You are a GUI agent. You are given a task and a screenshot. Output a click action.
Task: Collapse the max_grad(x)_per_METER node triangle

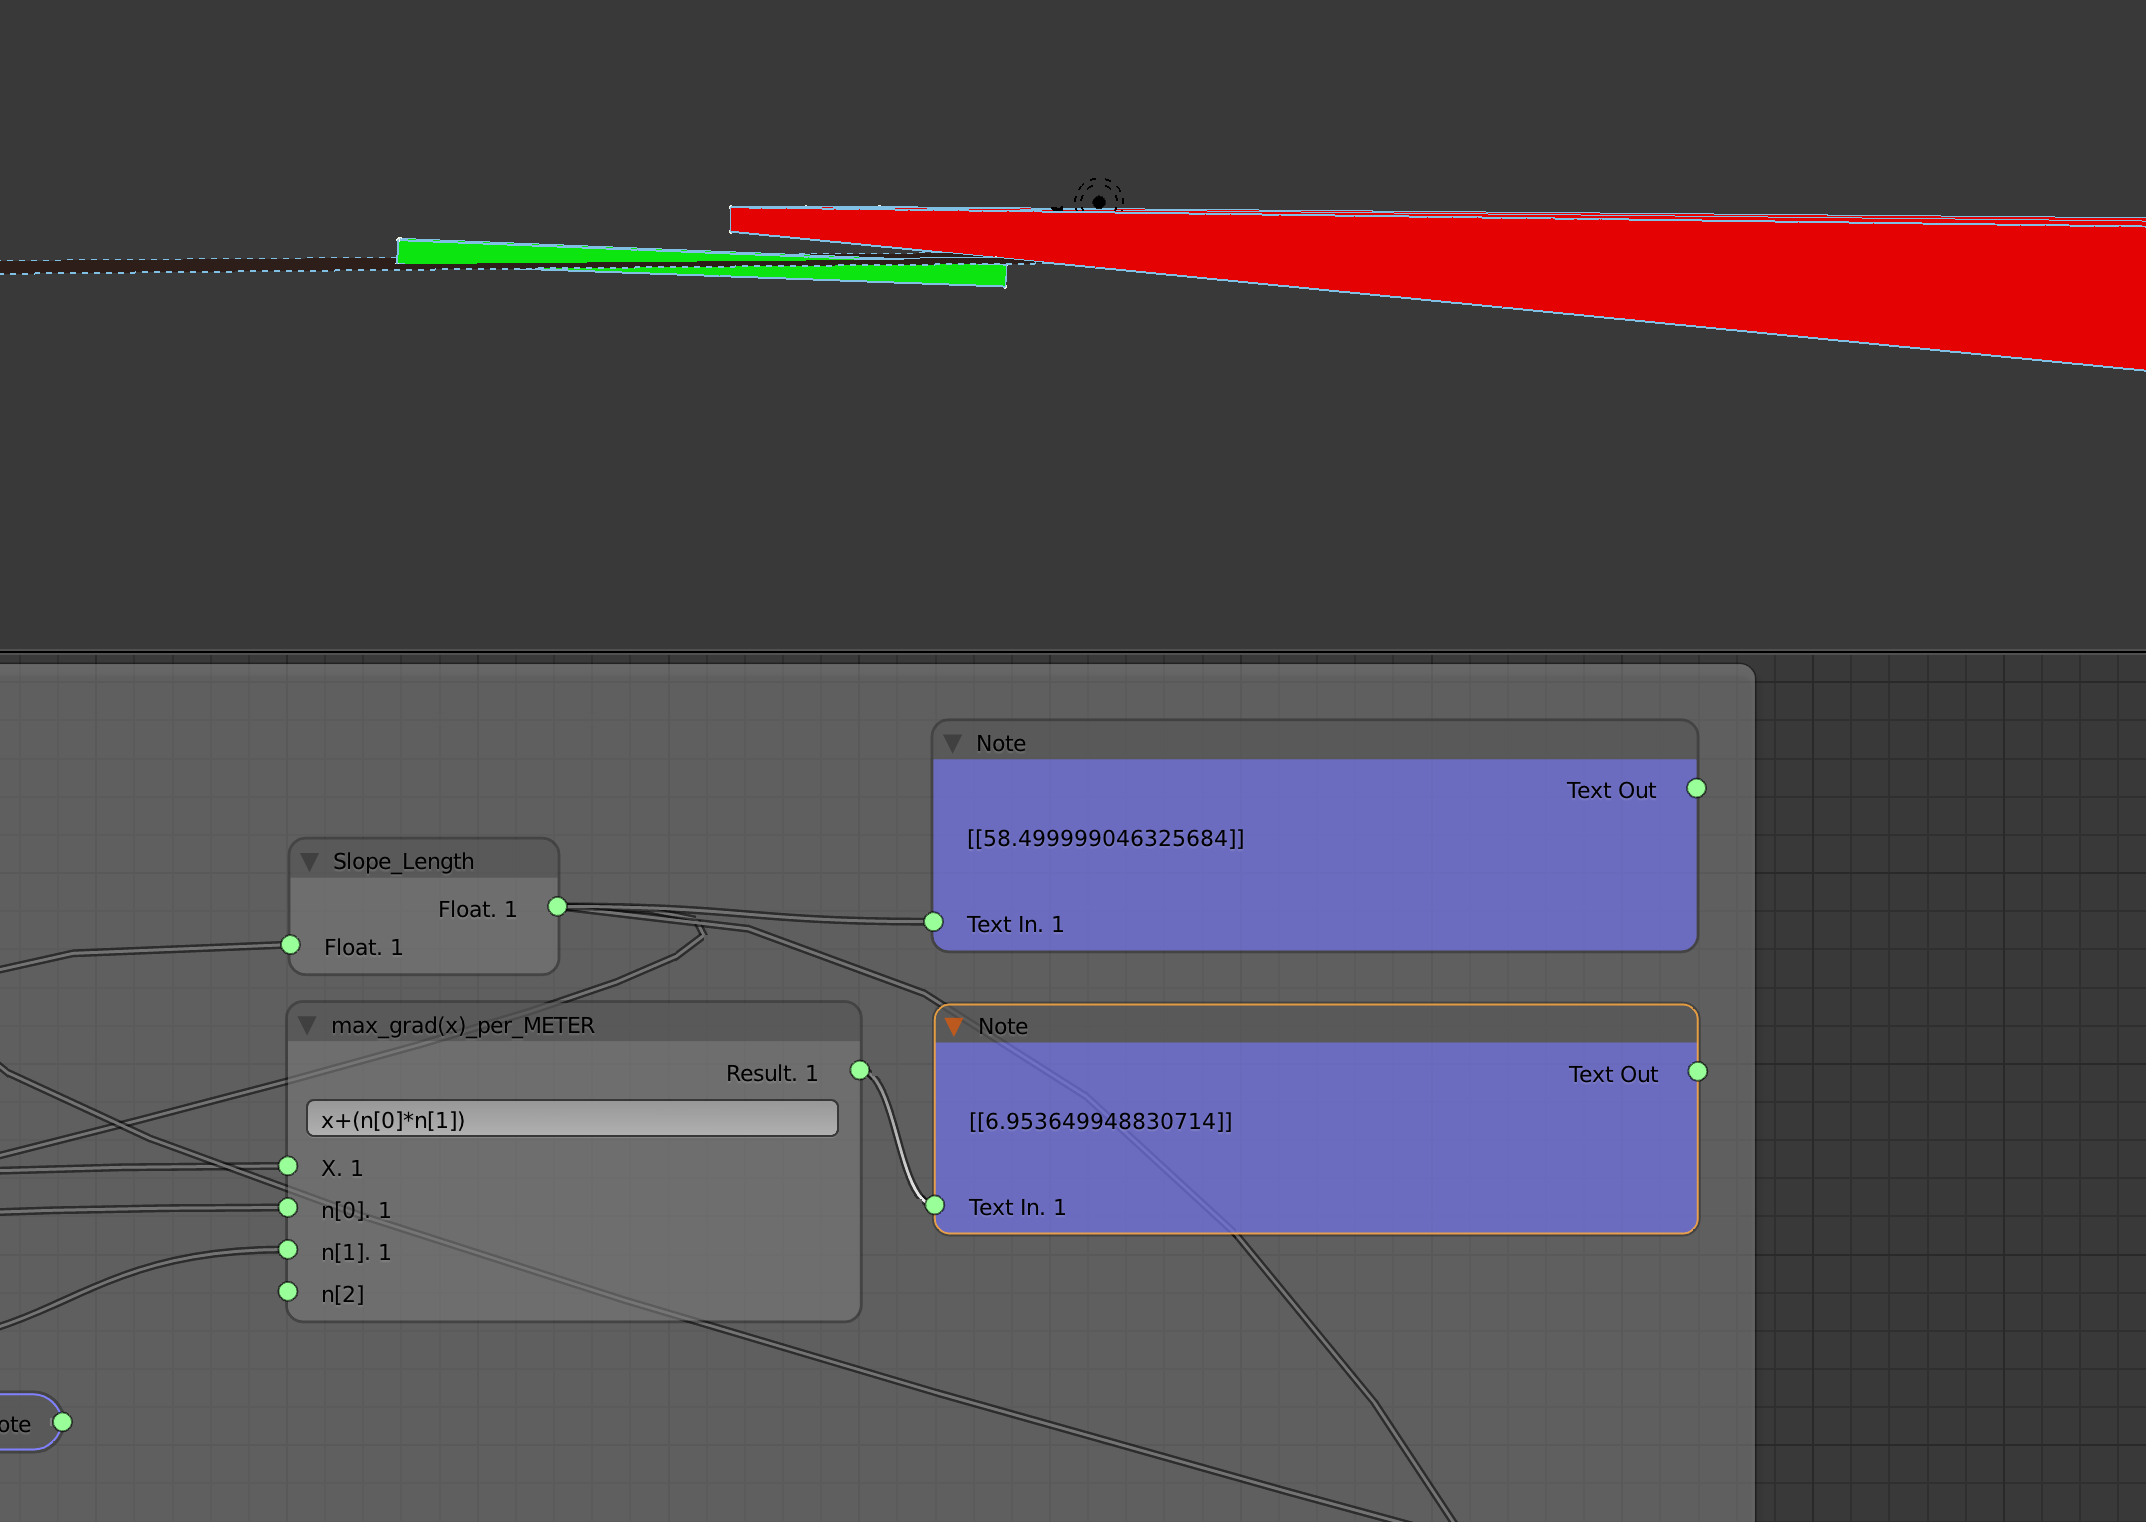coord(308,1026)
